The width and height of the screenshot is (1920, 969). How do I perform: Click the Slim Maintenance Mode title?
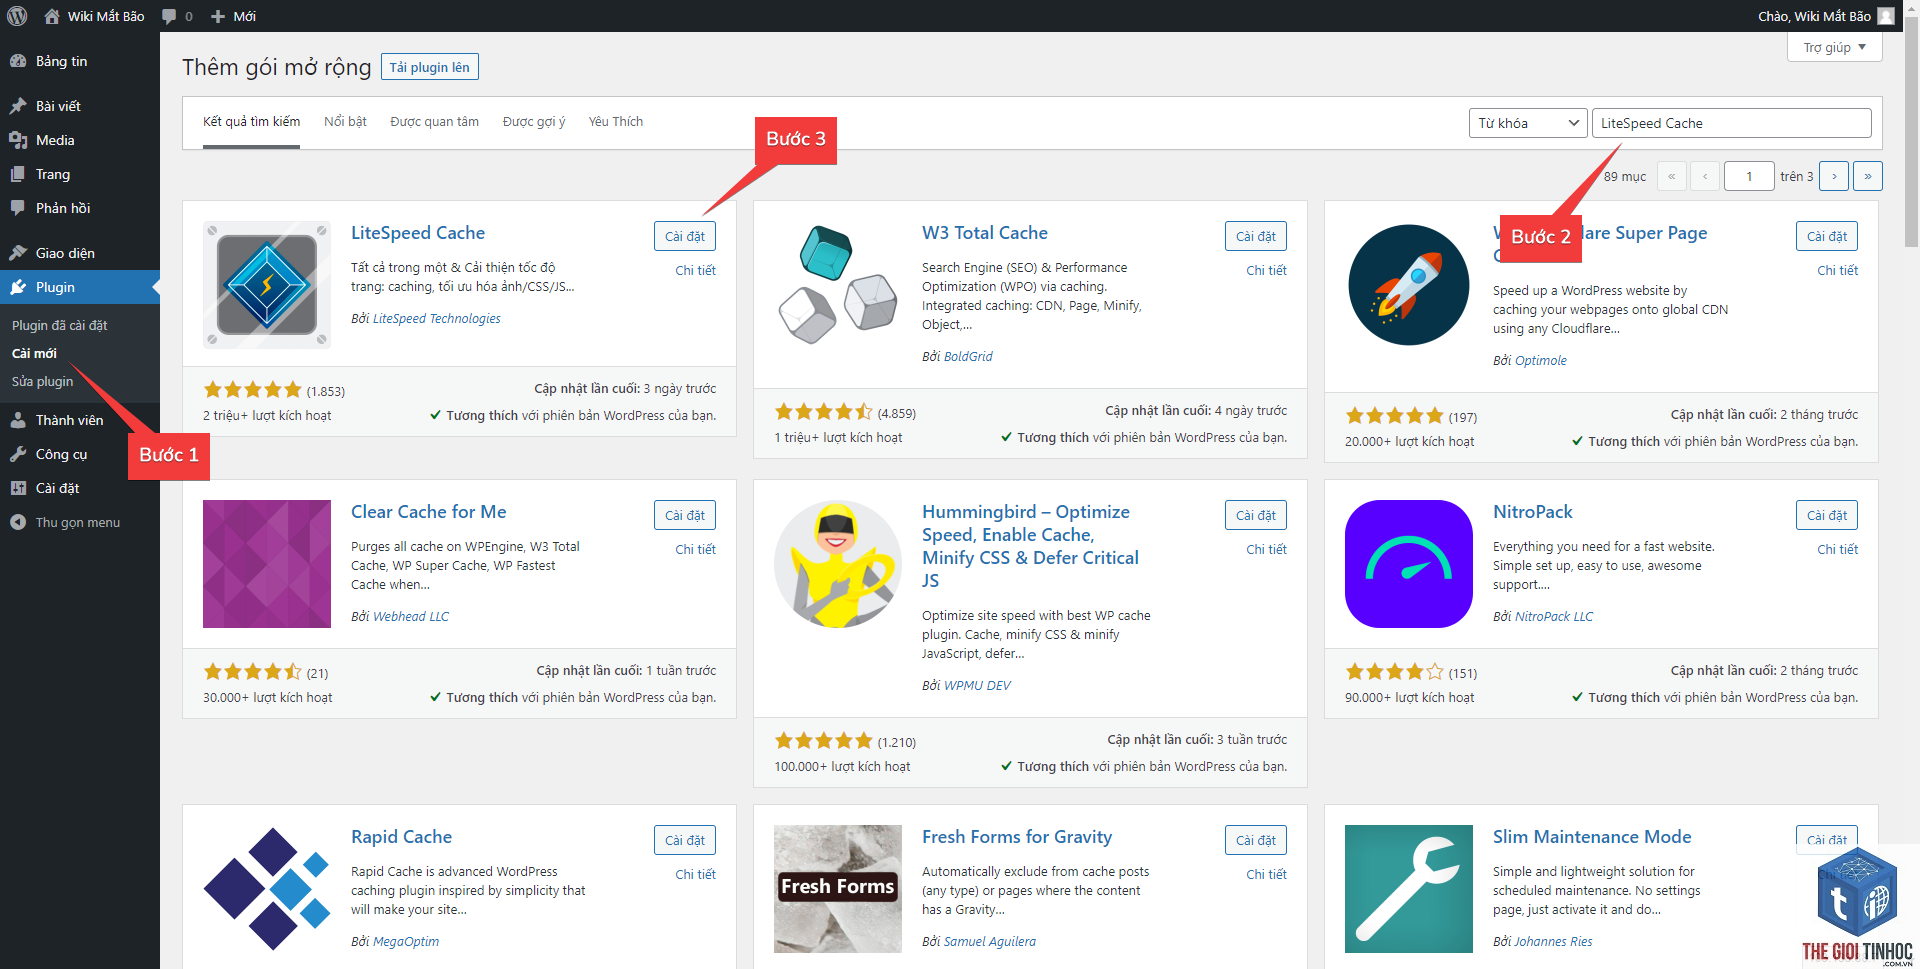[x=1592, y=836]
